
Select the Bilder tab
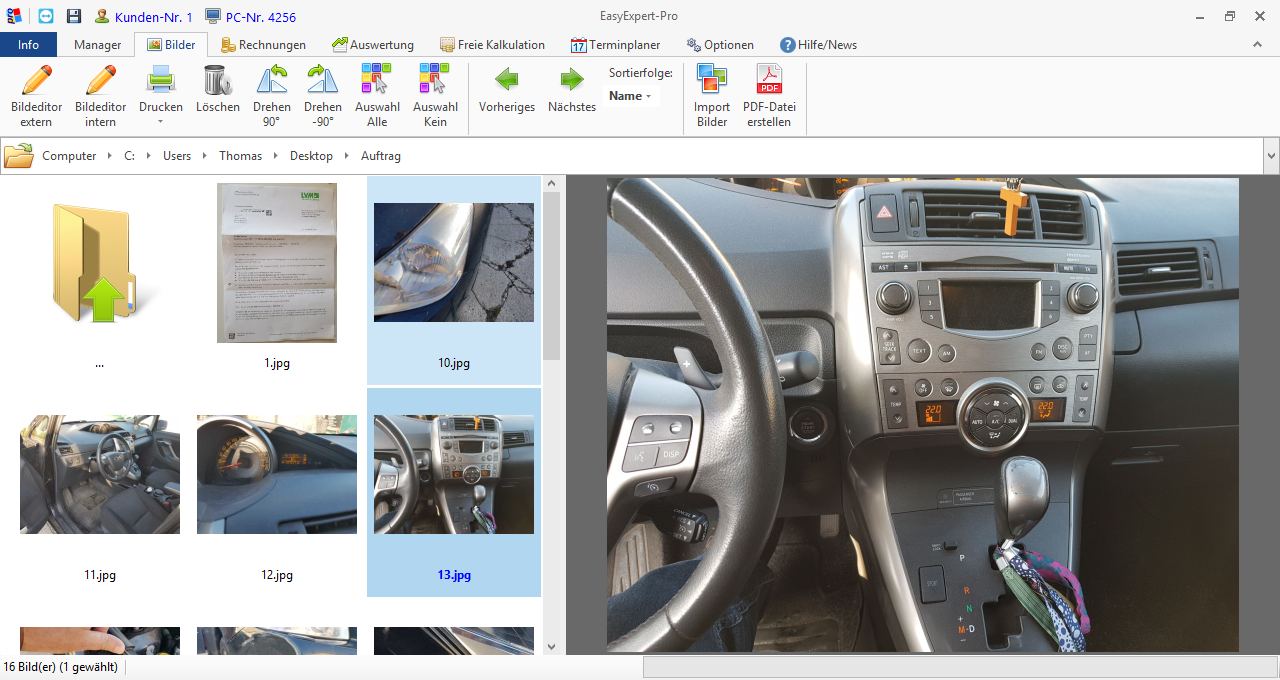172,45
